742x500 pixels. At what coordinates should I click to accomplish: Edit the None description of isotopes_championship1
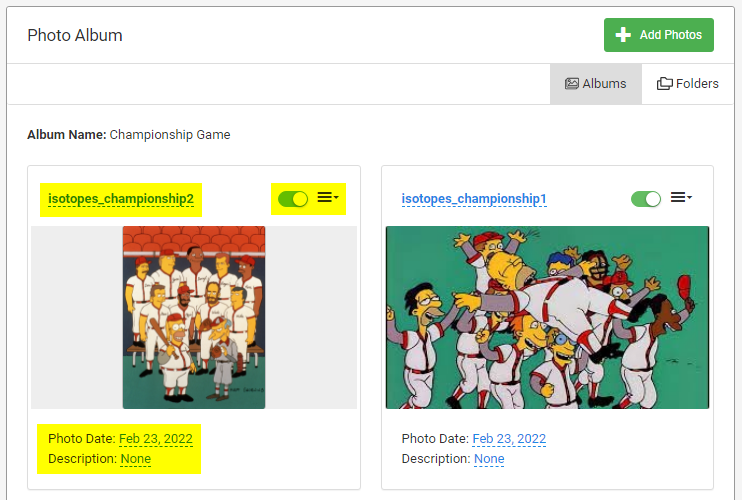(x=489, y=459)
